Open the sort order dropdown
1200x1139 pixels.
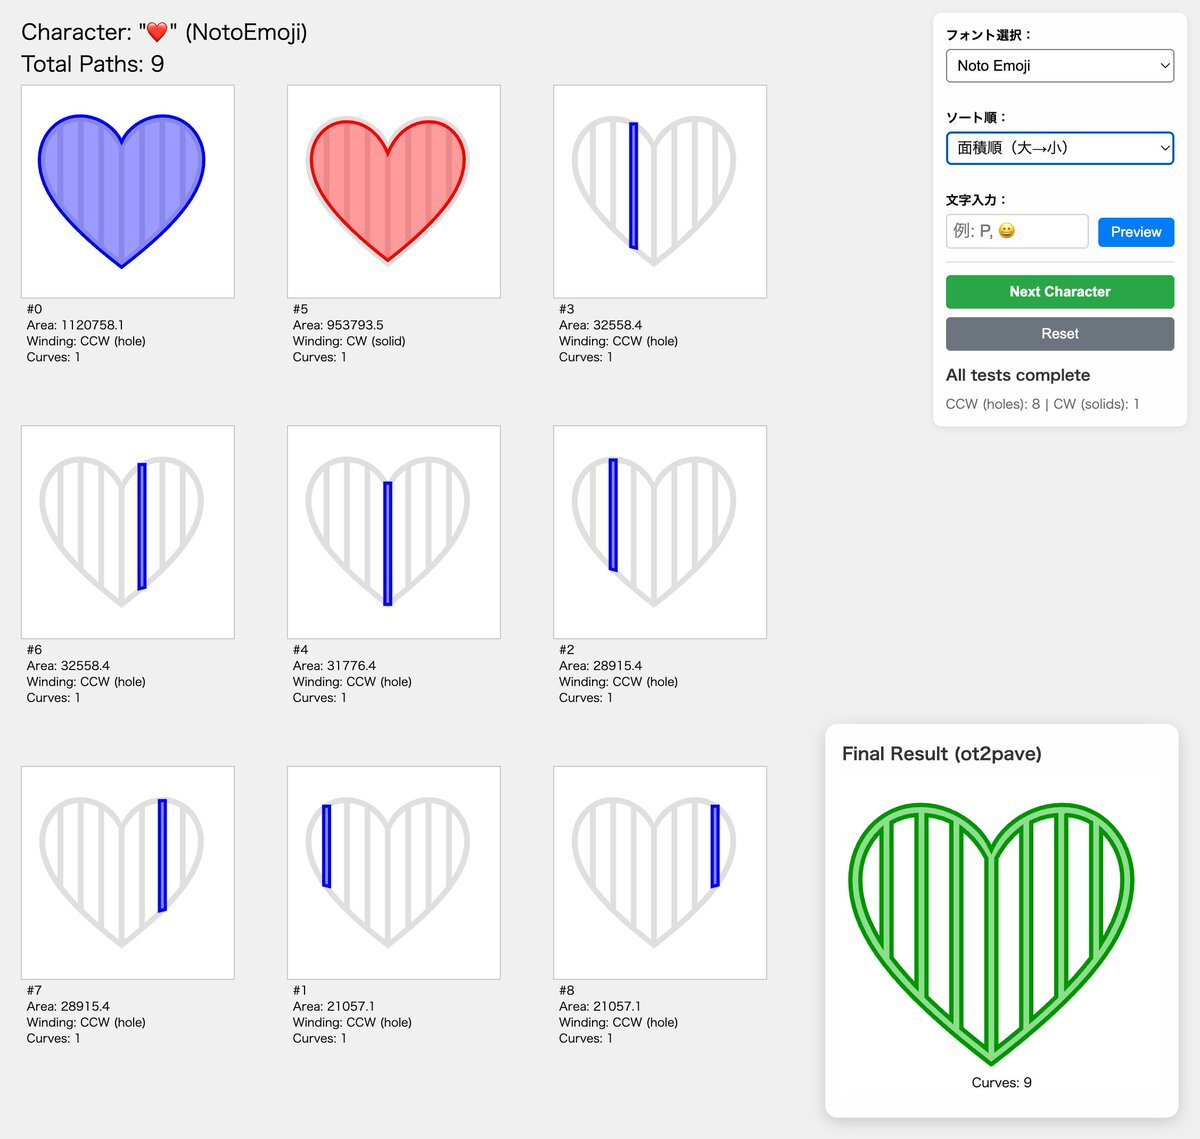click(x=1059, y=148)
